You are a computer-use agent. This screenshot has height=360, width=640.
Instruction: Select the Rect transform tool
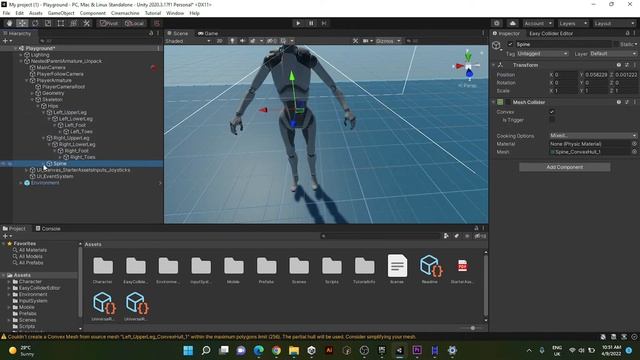click(x=61, y=23)
